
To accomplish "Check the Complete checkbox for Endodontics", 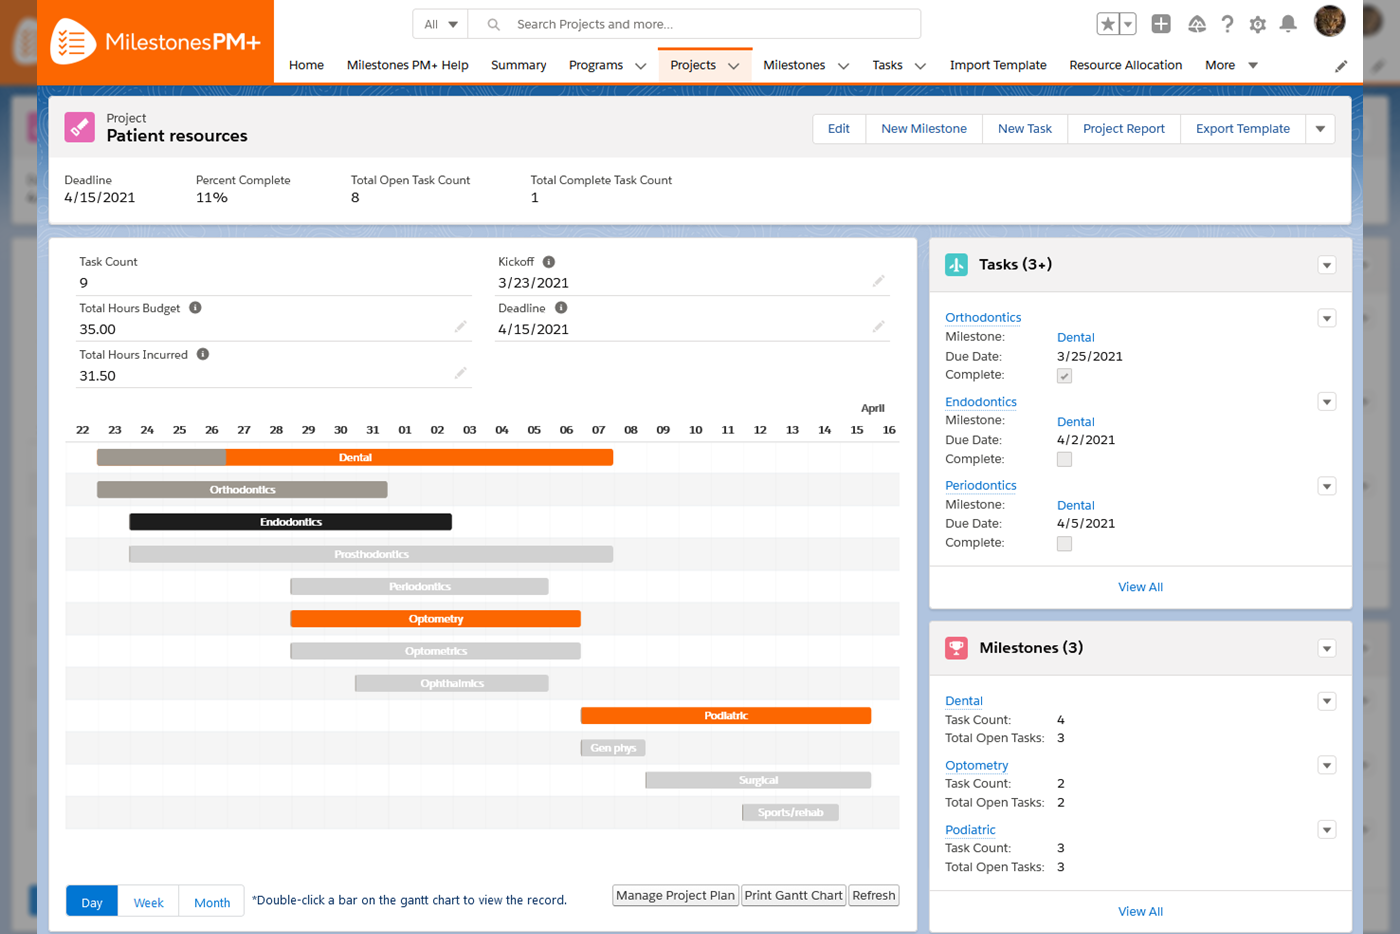I will coord(1064,459).
